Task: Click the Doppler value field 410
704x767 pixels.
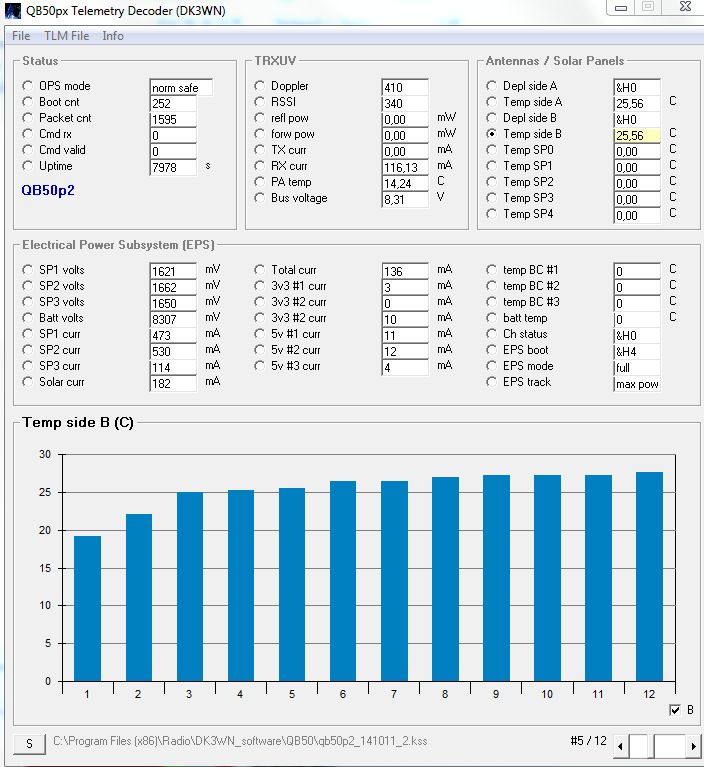Action: click(x=405, y=88)
